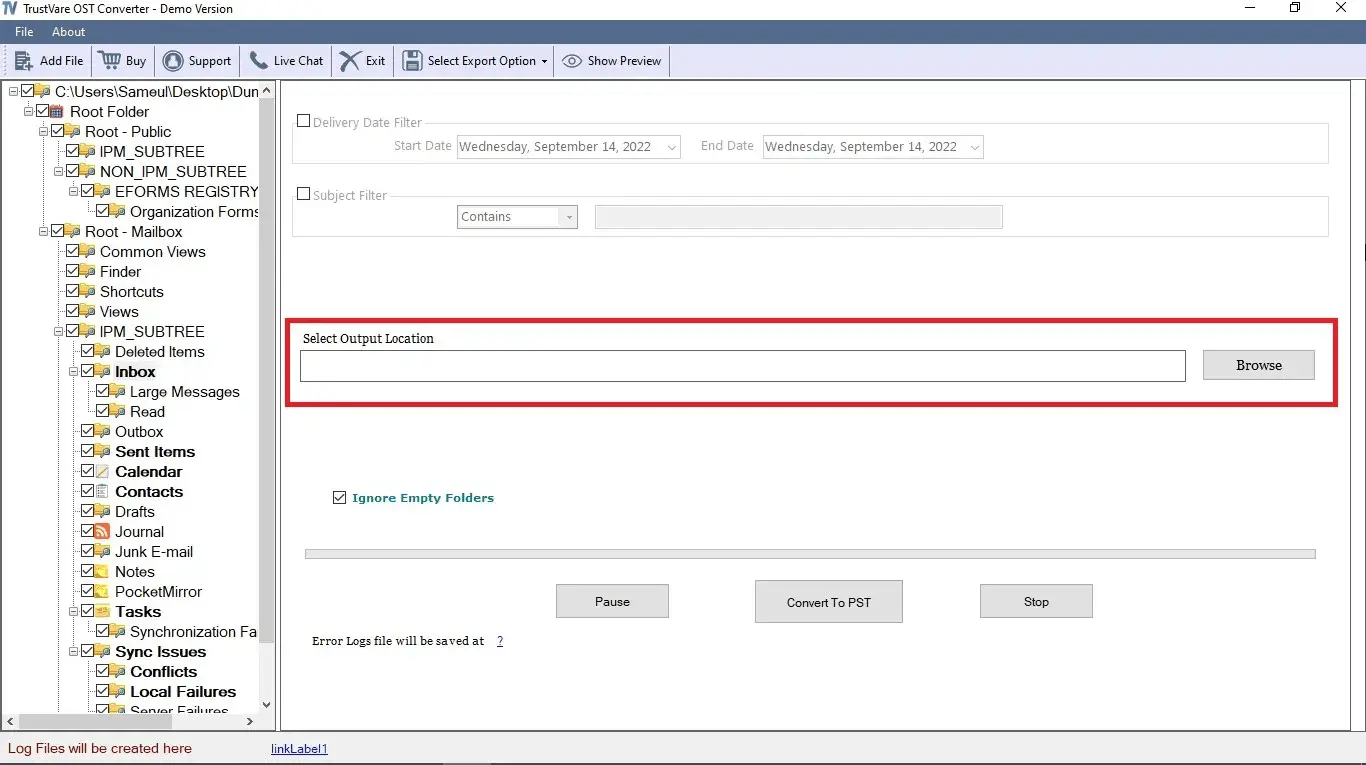Click Browse to choose output location
The width and height of the screenshot is (1366, 765).
click(x=1259, y=365)
